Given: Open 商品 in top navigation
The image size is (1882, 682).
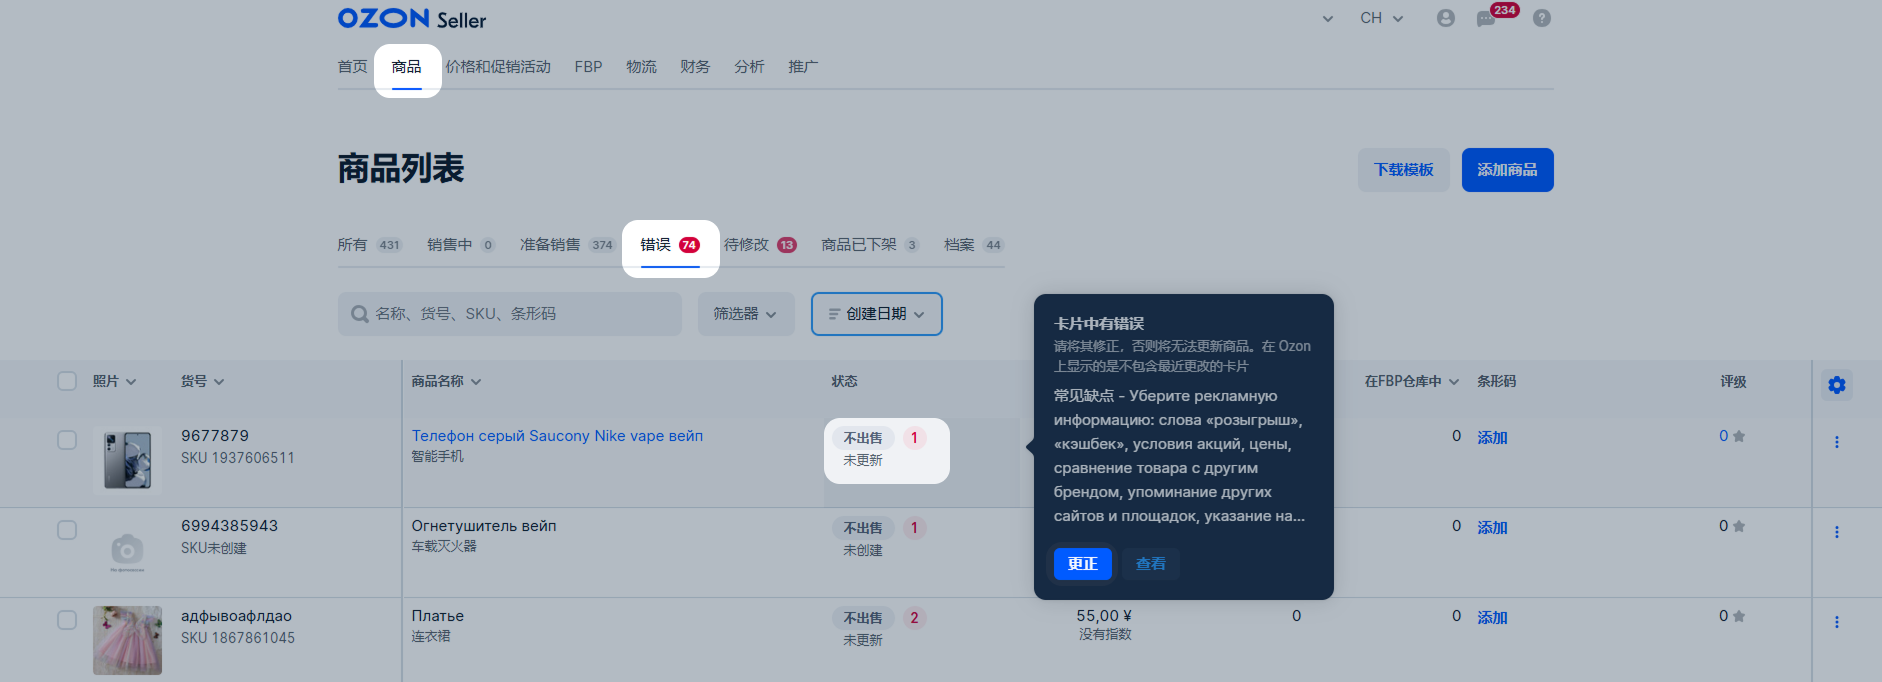Looking at the screenshot, I should coord(407,67).
